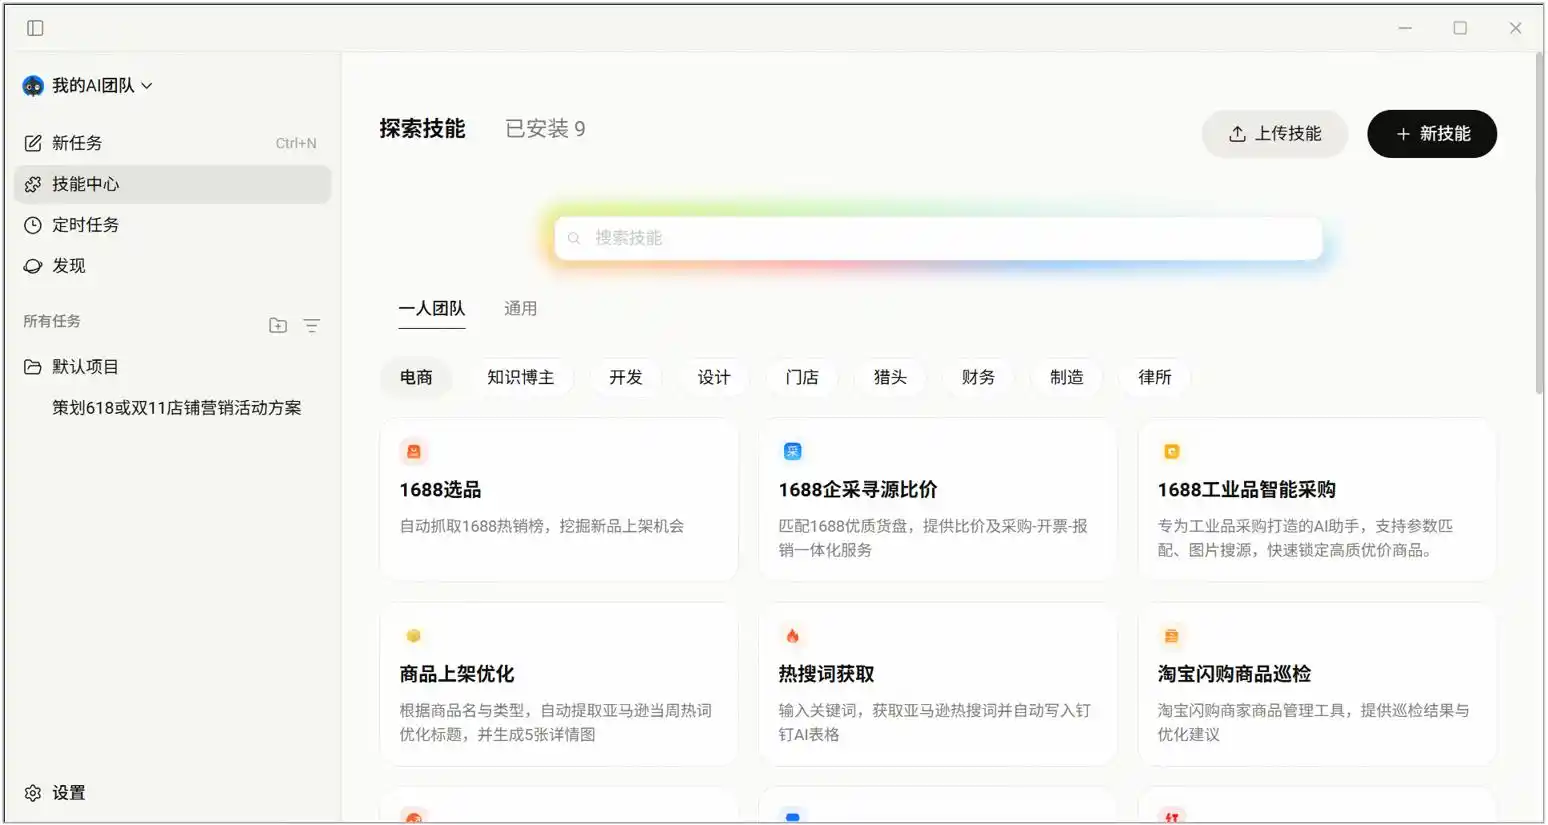The image size is (1548, 825).
Task: Open the 商品上架优化 card title
Action: [457, 674]
